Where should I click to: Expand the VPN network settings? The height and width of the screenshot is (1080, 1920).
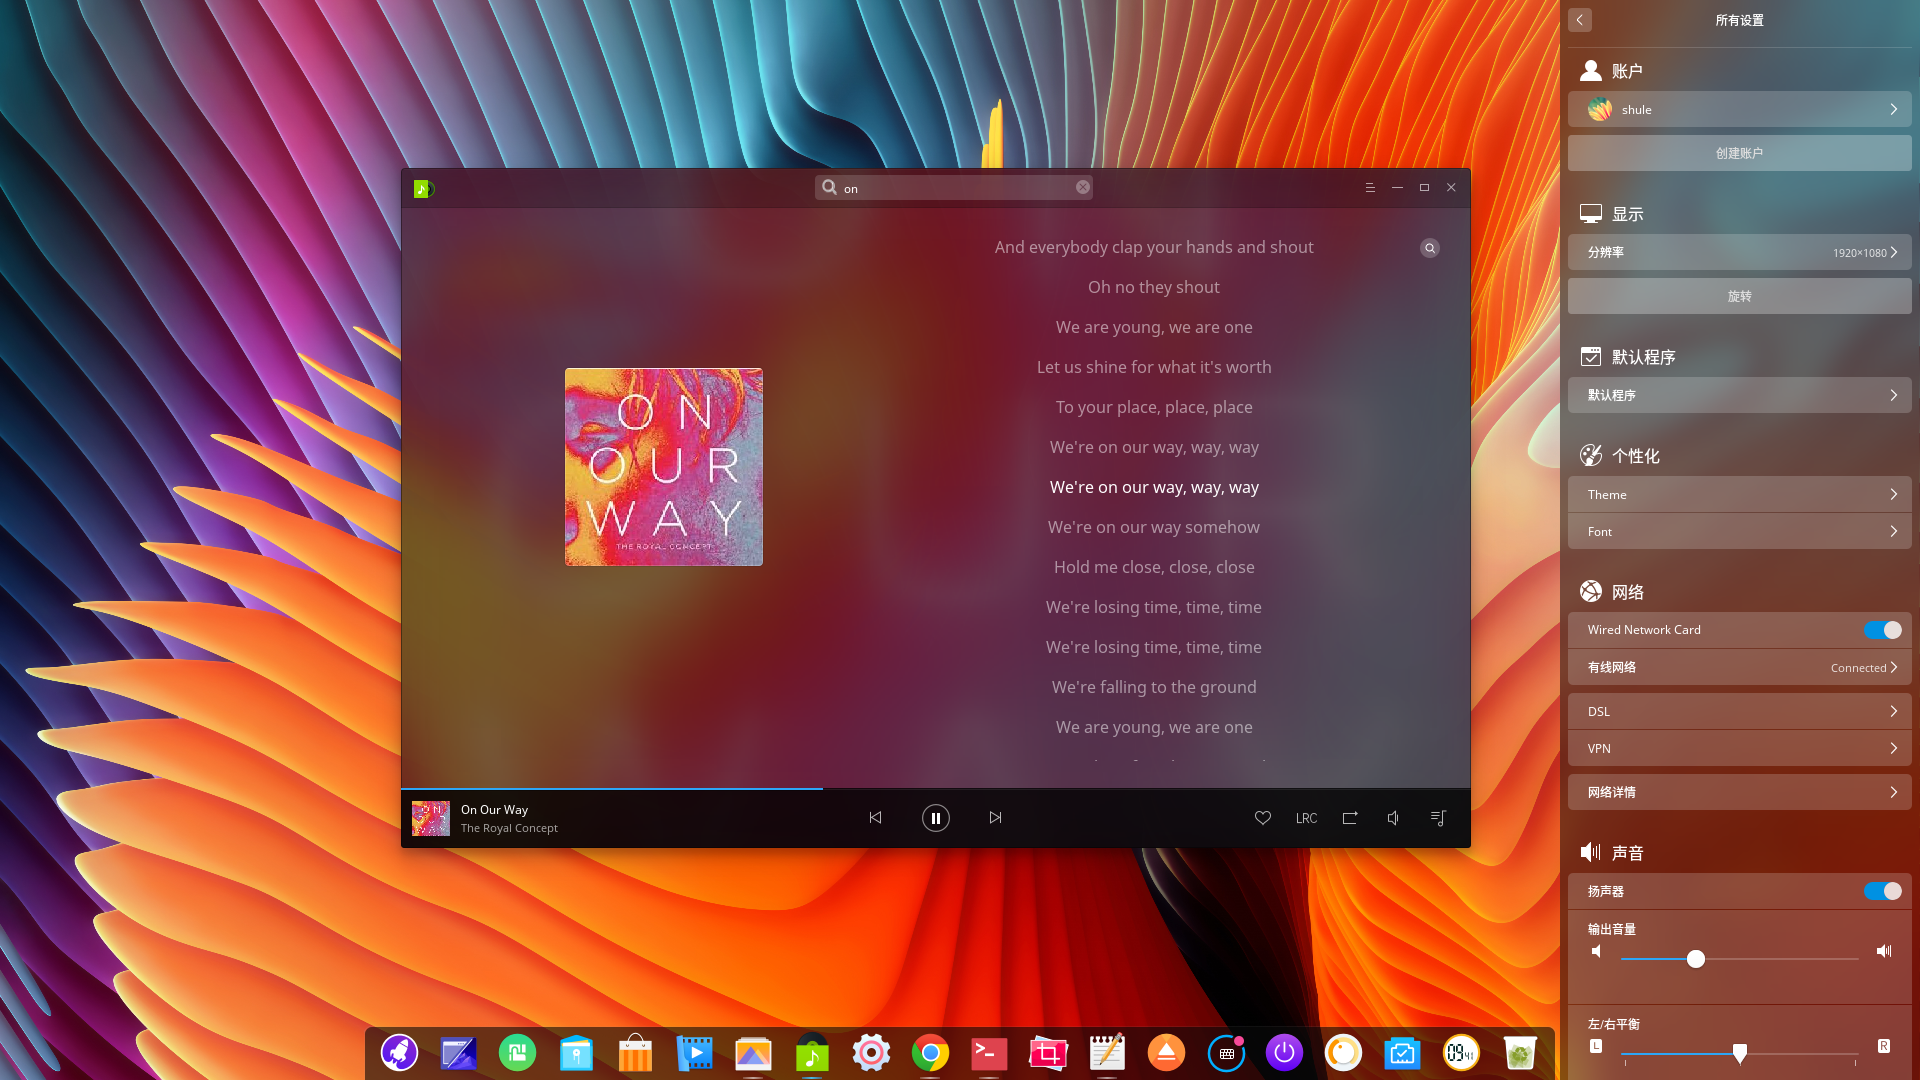[x=1739, y=749]
